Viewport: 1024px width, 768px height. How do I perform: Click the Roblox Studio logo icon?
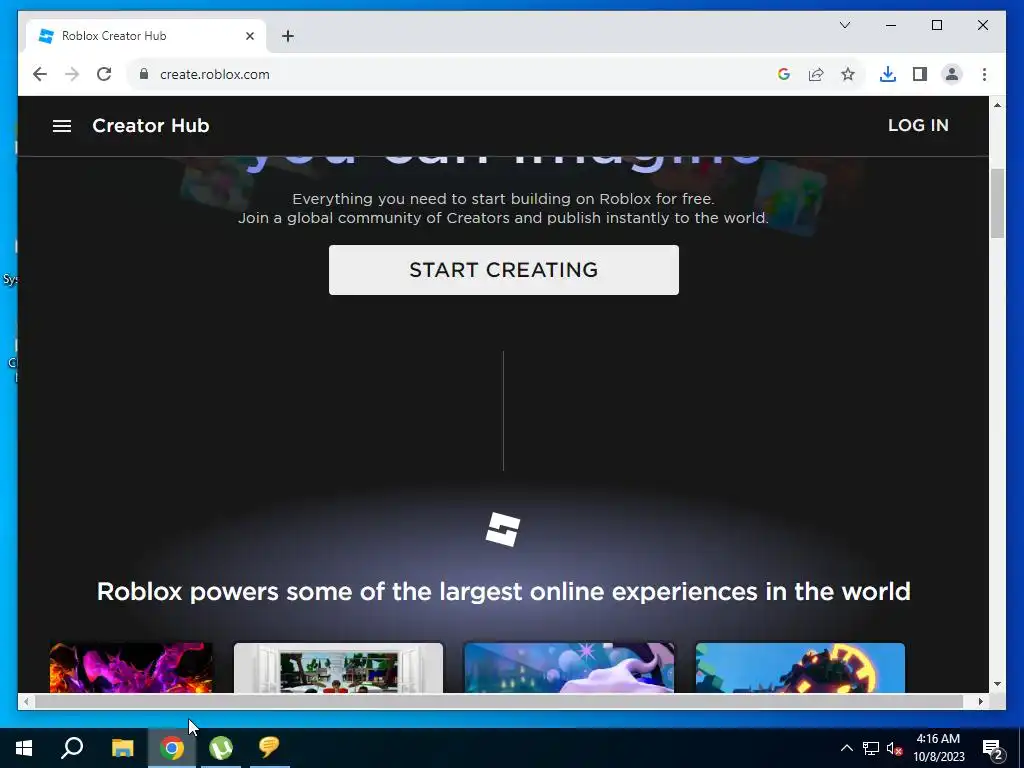(x=503, y=530)
